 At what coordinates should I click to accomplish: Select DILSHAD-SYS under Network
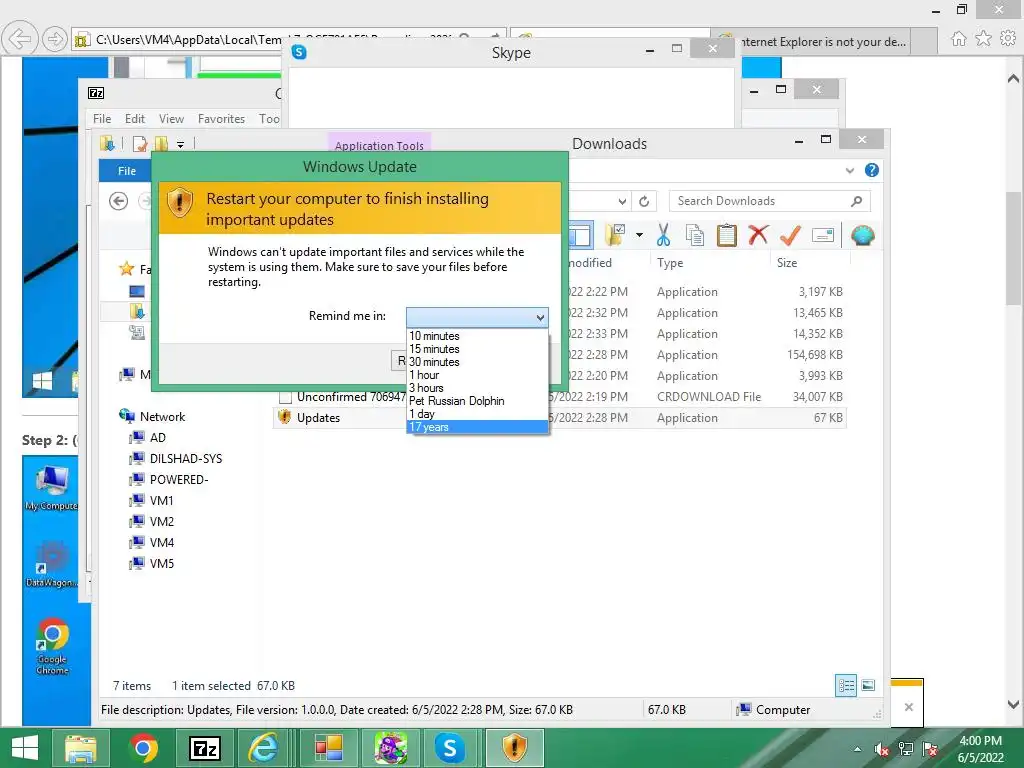pyautogui.click(x=185, y=458)
